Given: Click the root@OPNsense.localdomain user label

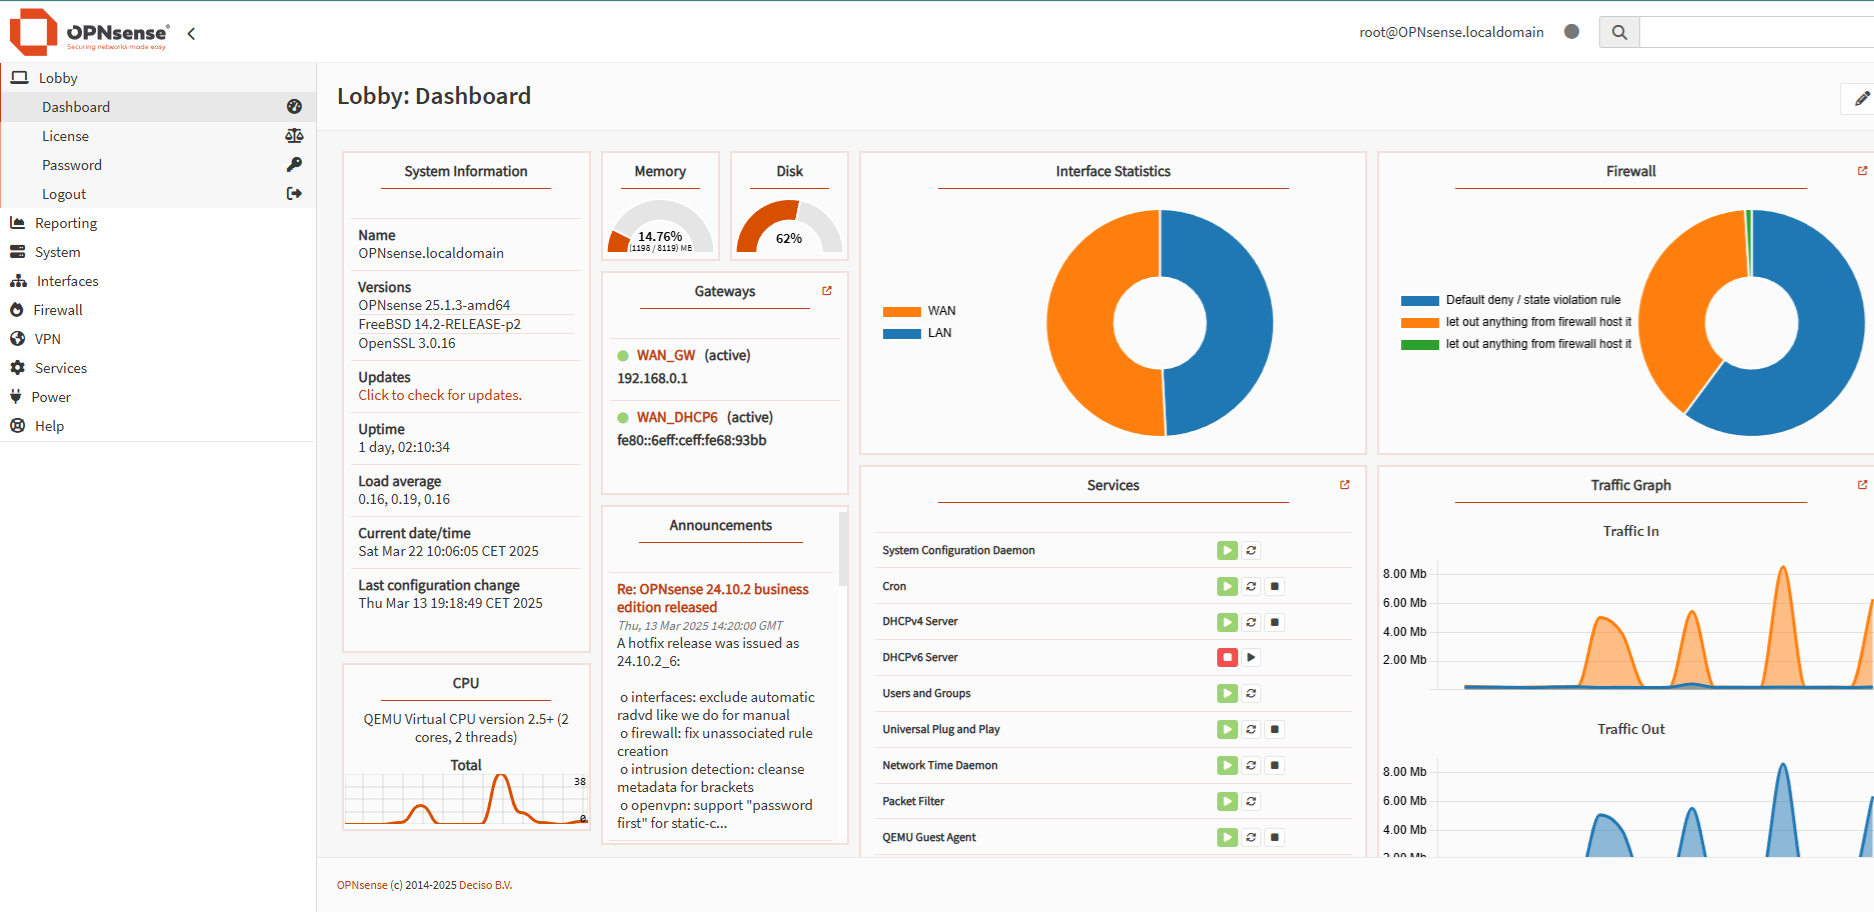Looking at the screenshot, I should [1451, 32].
